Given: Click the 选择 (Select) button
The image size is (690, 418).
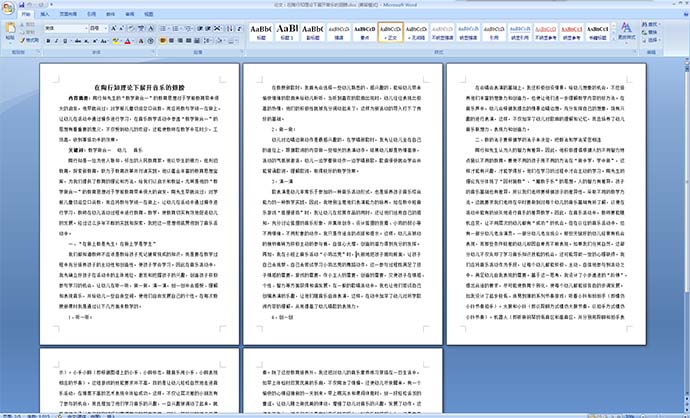Looking at the screenshot, I should [650, 40].
